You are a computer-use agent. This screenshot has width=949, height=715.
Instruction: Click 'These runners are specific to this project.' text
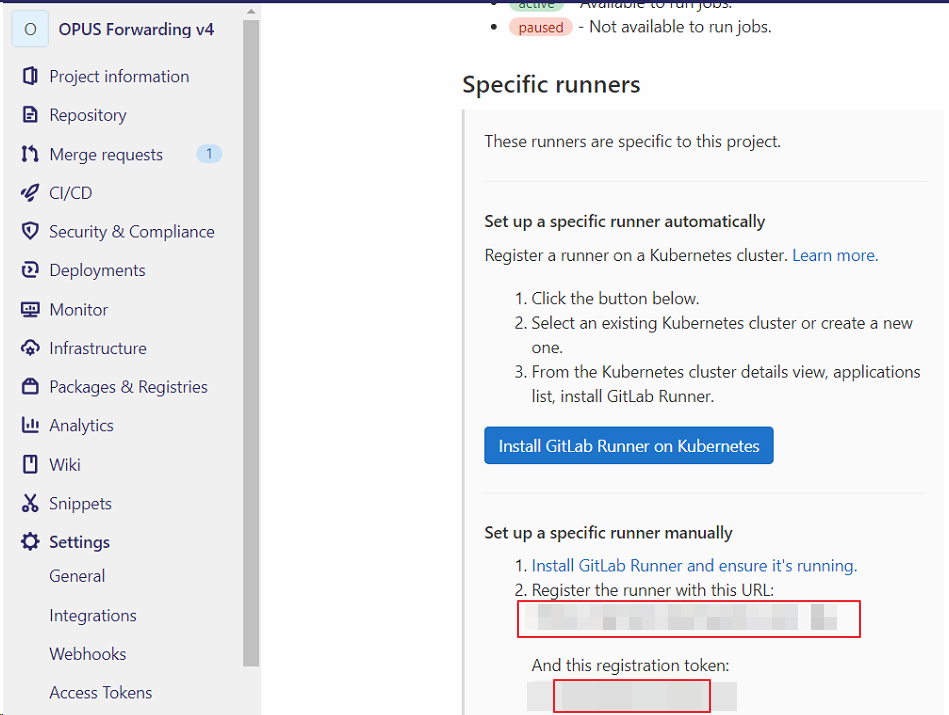pos(632,142)
